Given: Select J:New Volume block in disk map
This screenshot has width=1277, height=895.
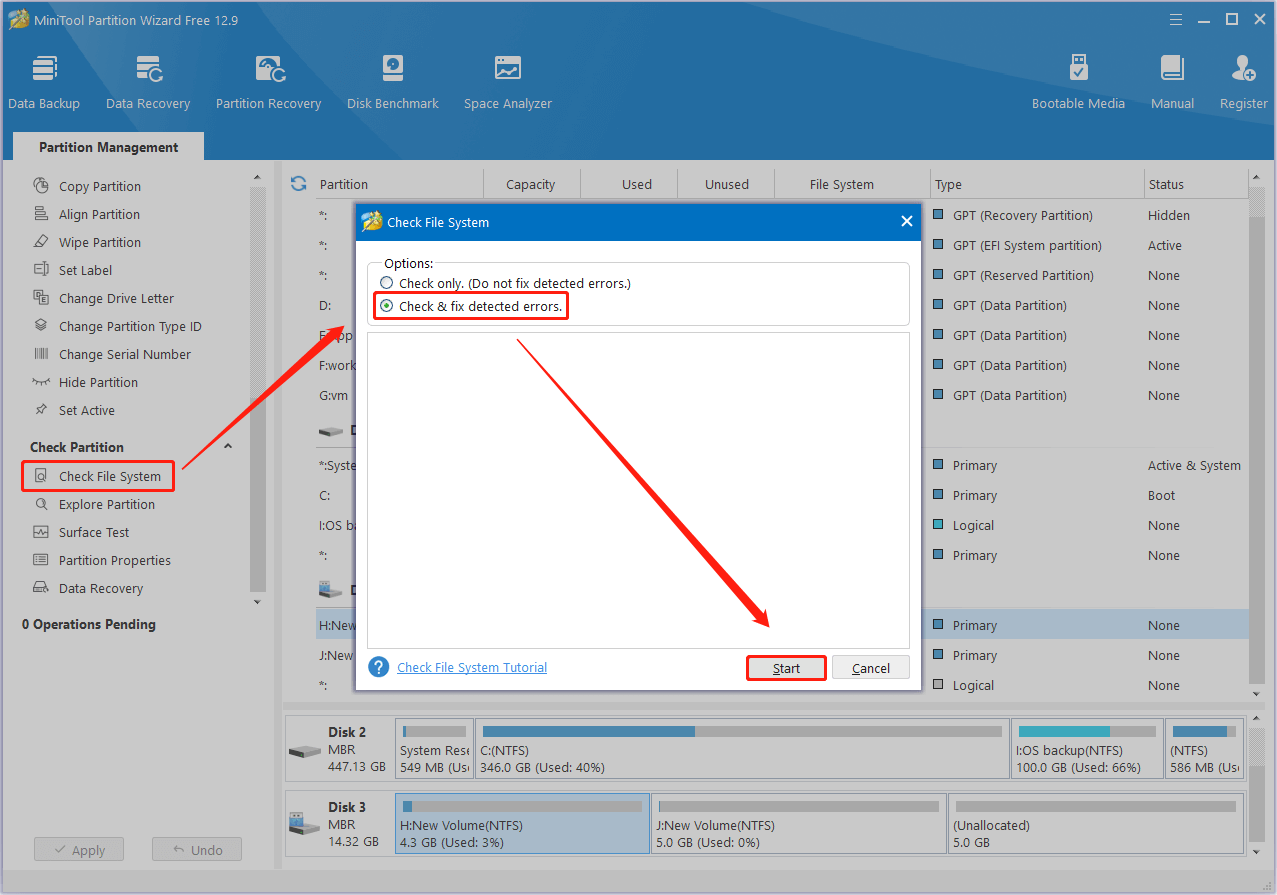Looking at the screenshot, I should (798, 824).
